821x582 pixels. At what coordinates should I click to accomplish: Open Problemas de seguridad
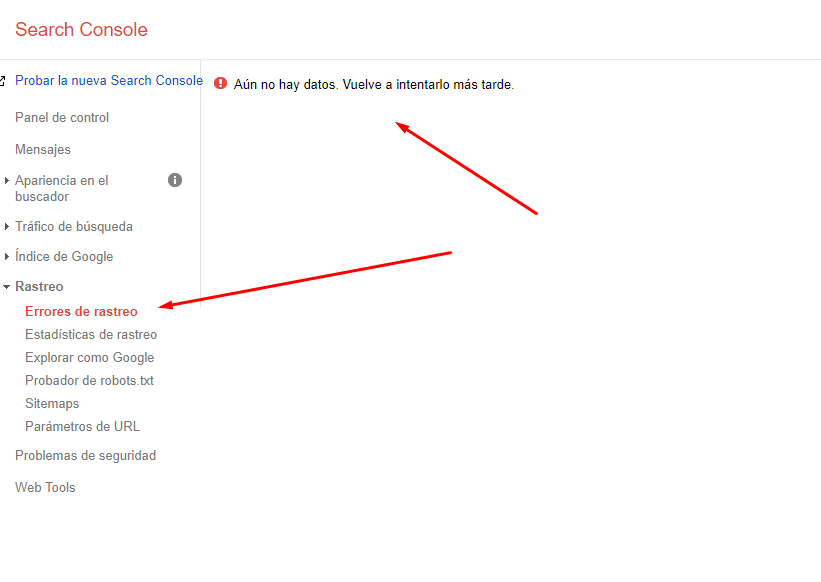point(85,456)
